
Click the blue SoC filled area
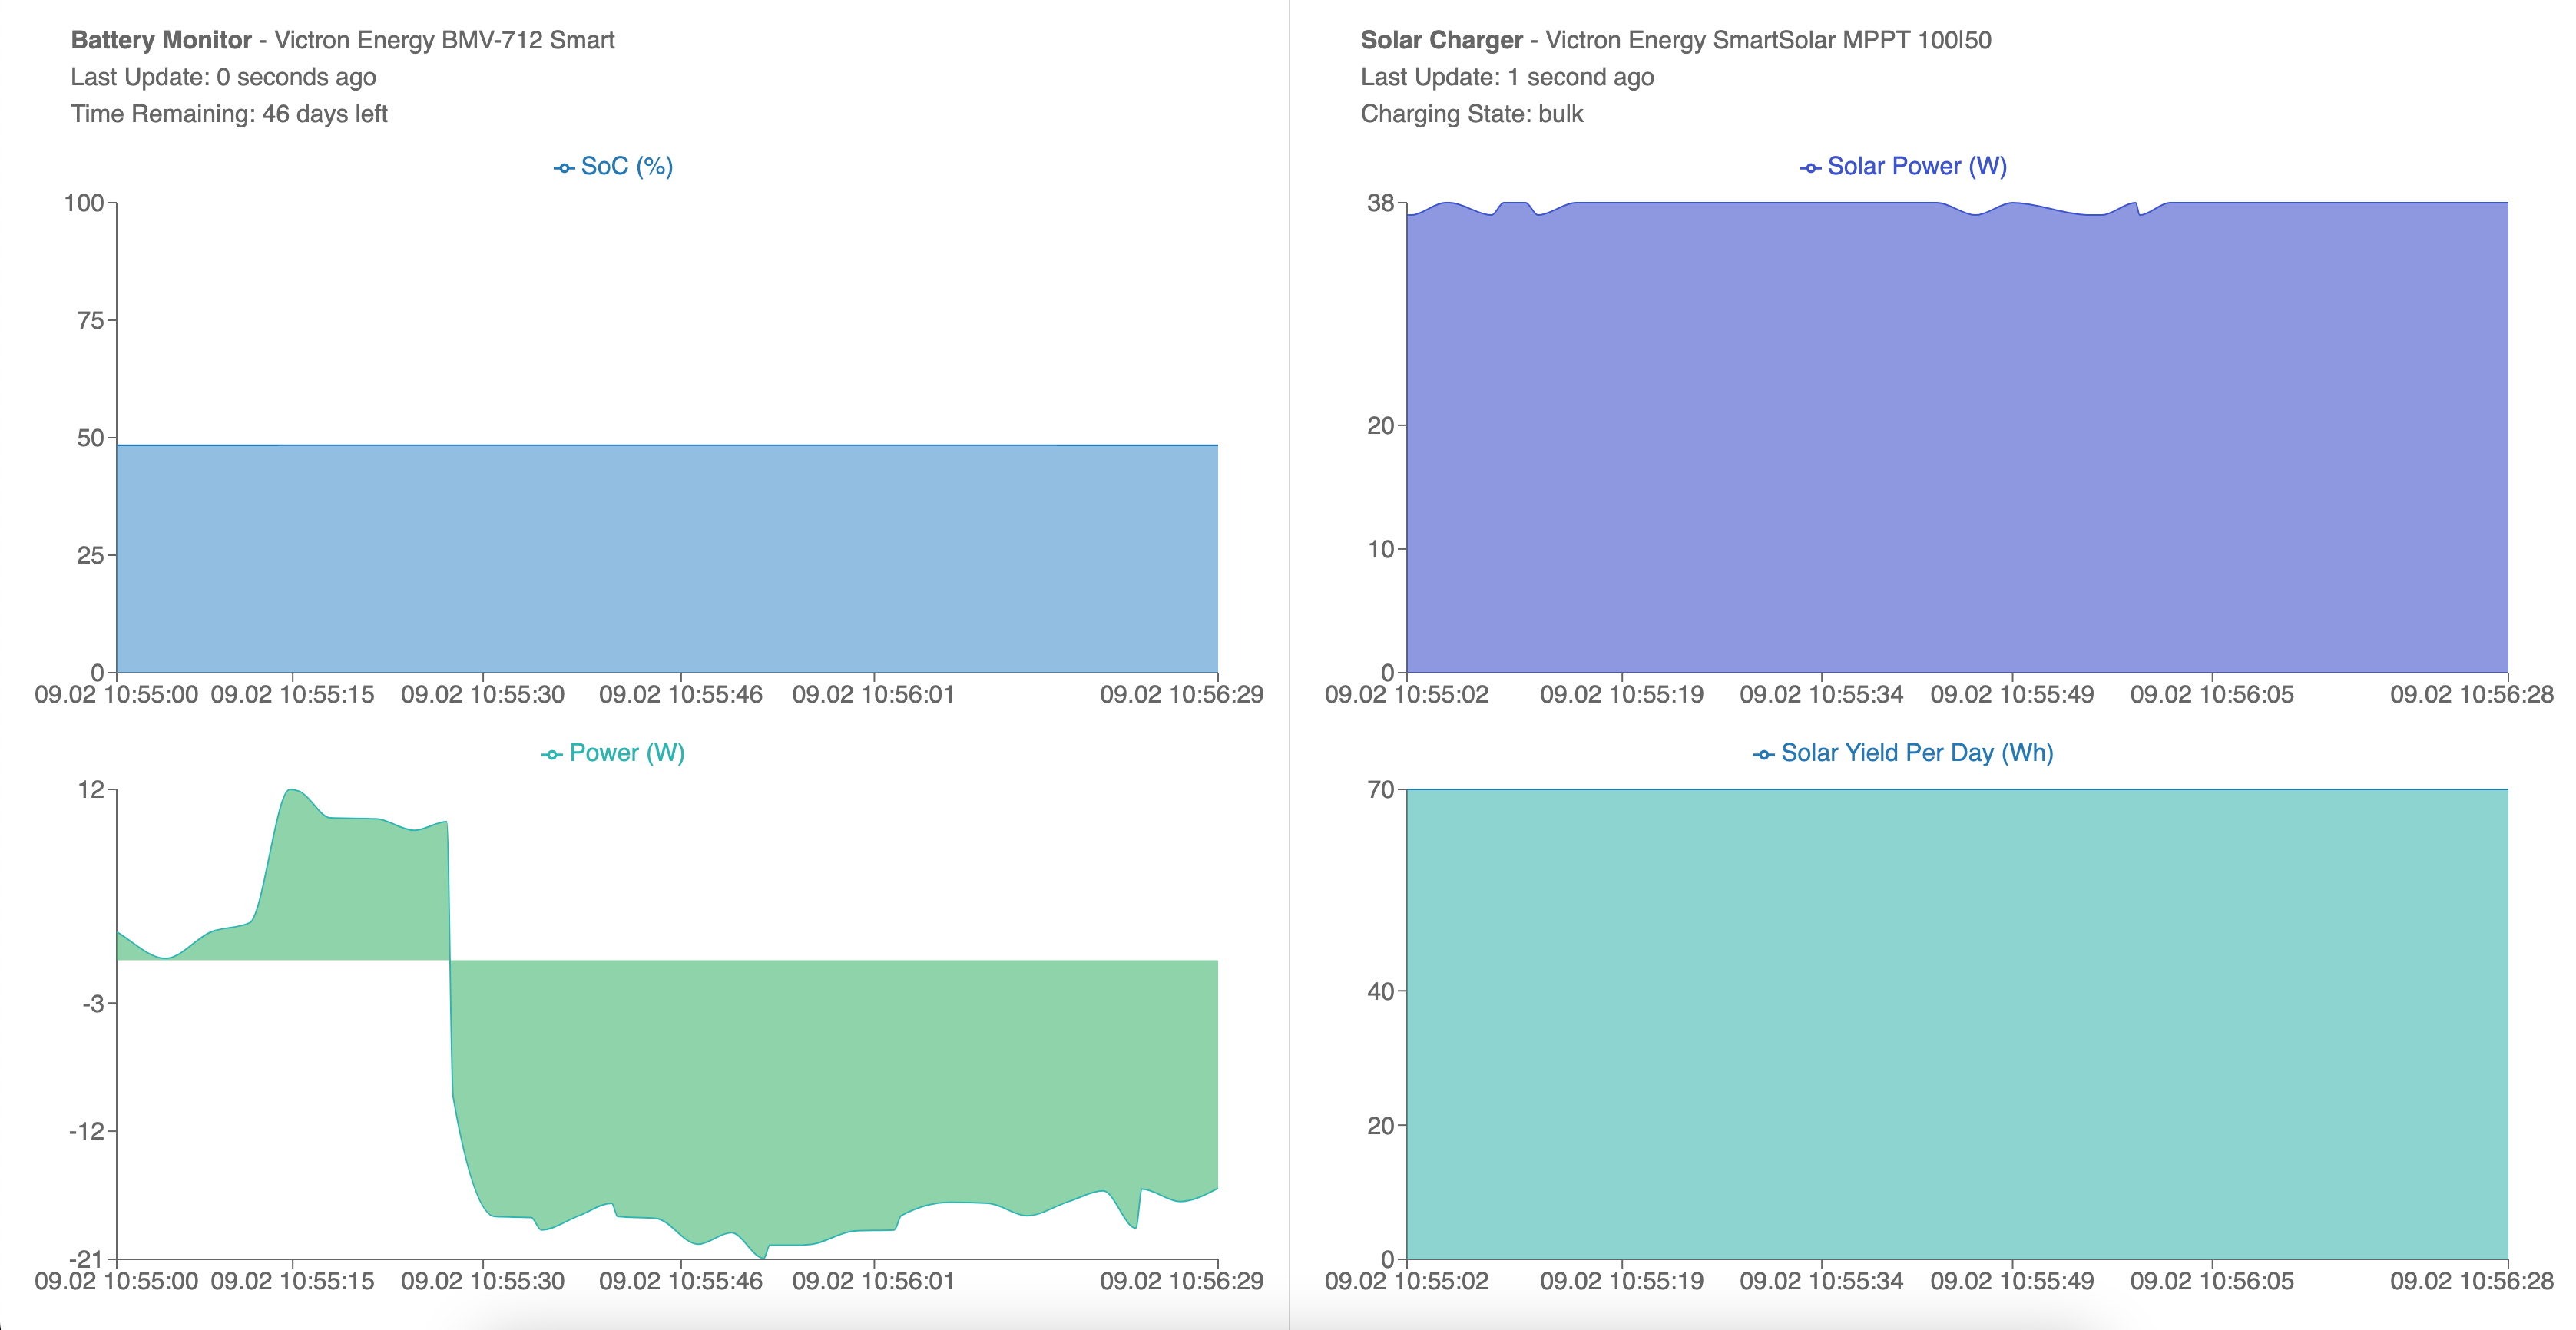click(666, 558)
